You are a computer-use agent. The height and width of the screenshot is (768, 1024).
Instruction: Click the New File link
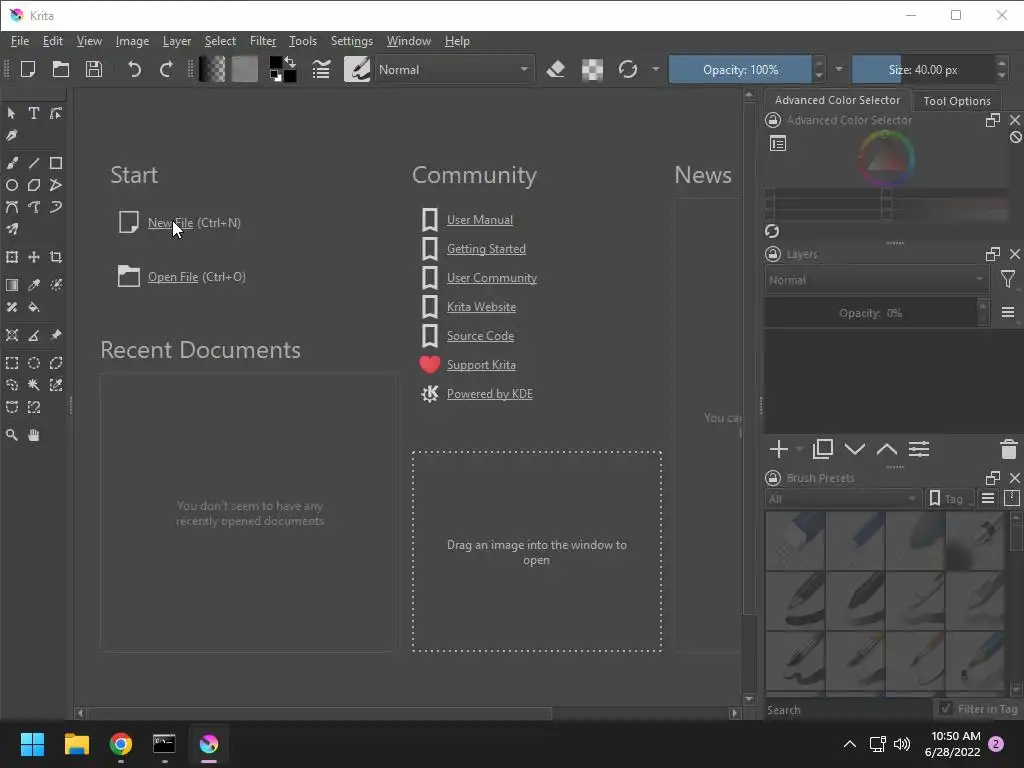[x=170, y=223]
